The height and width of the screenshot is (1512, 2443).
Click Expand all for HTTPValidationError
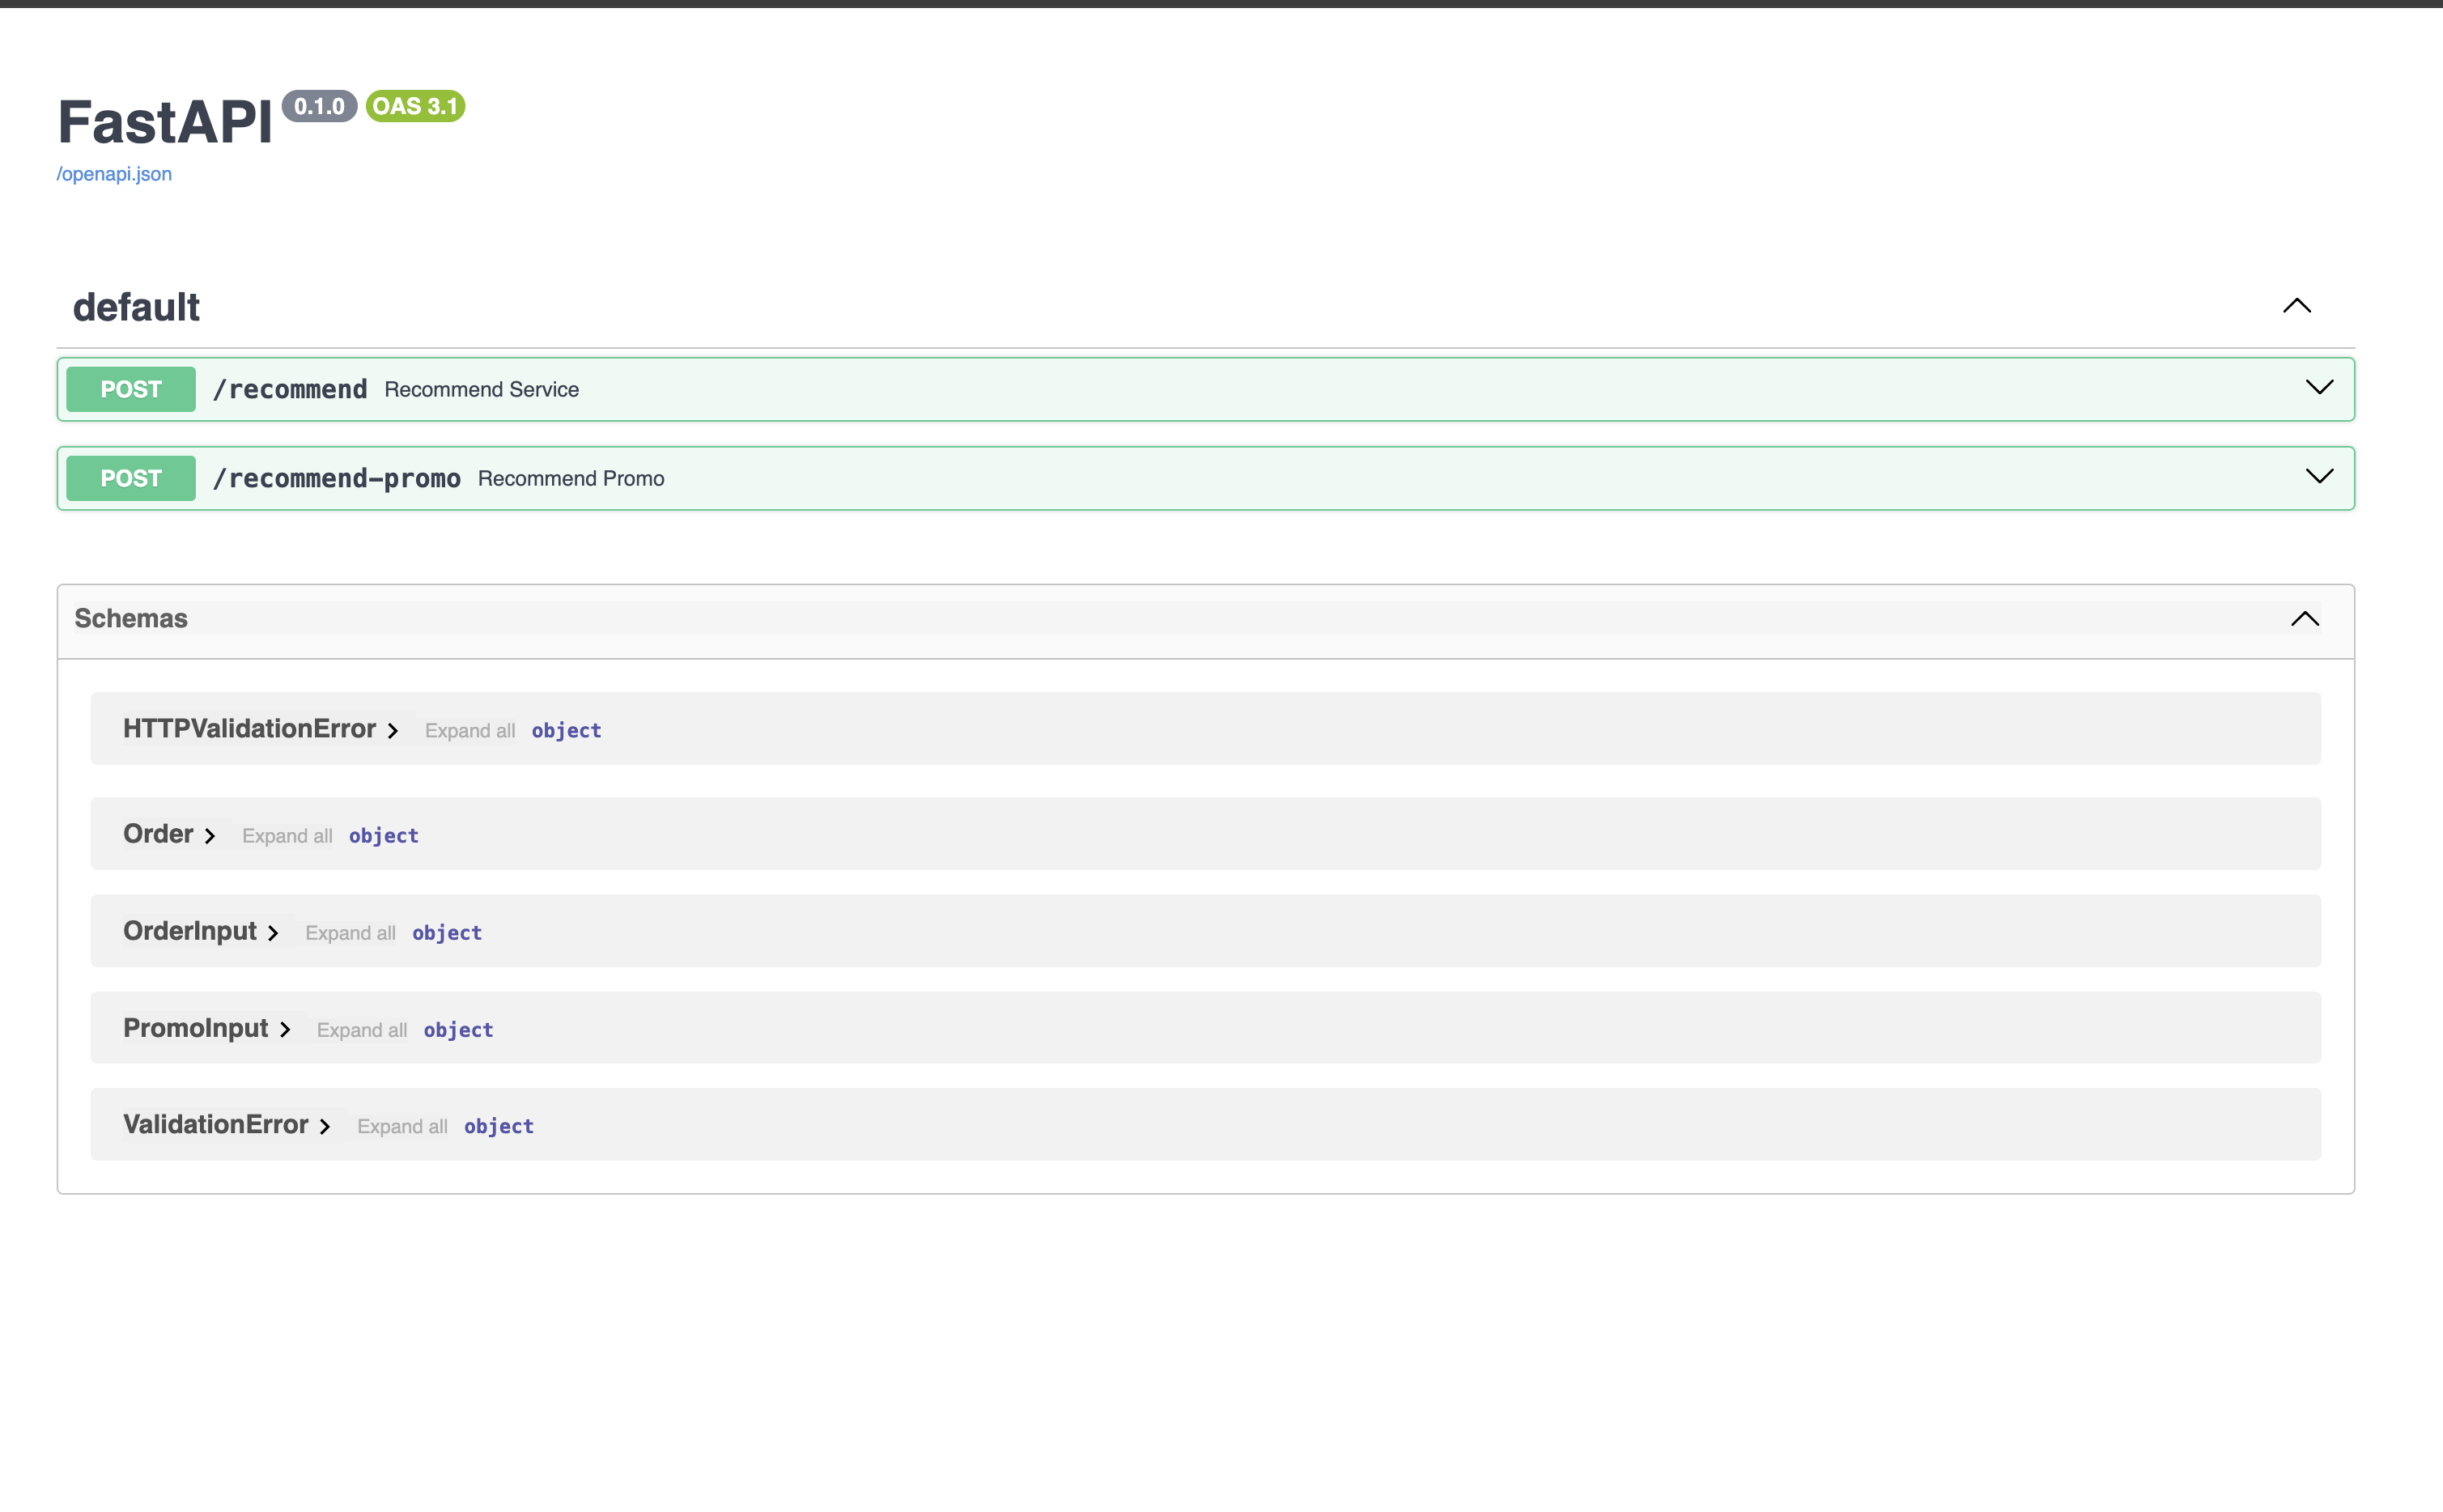[470, 731]
